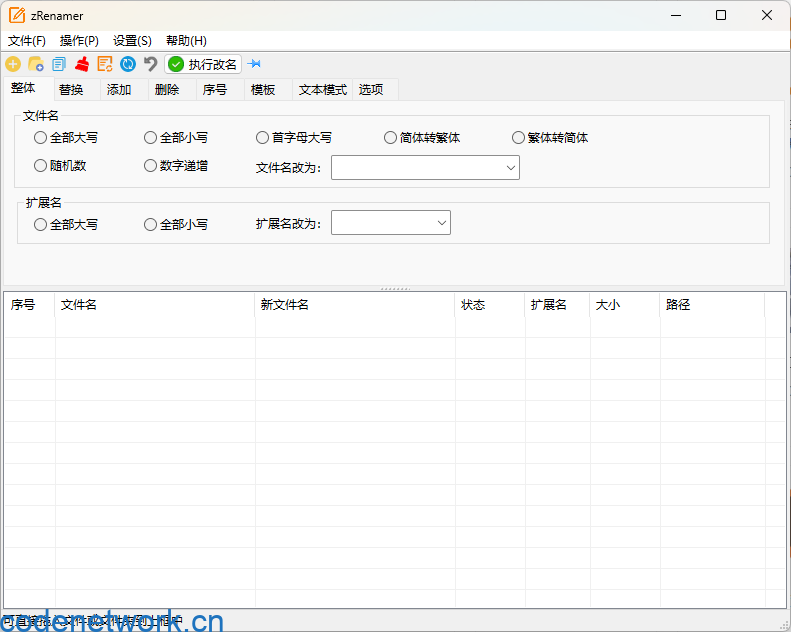Click the orange document refresh icon
The width and height of the screenshot is (791, 632).
pyautogui.click(x=105, y=64)
